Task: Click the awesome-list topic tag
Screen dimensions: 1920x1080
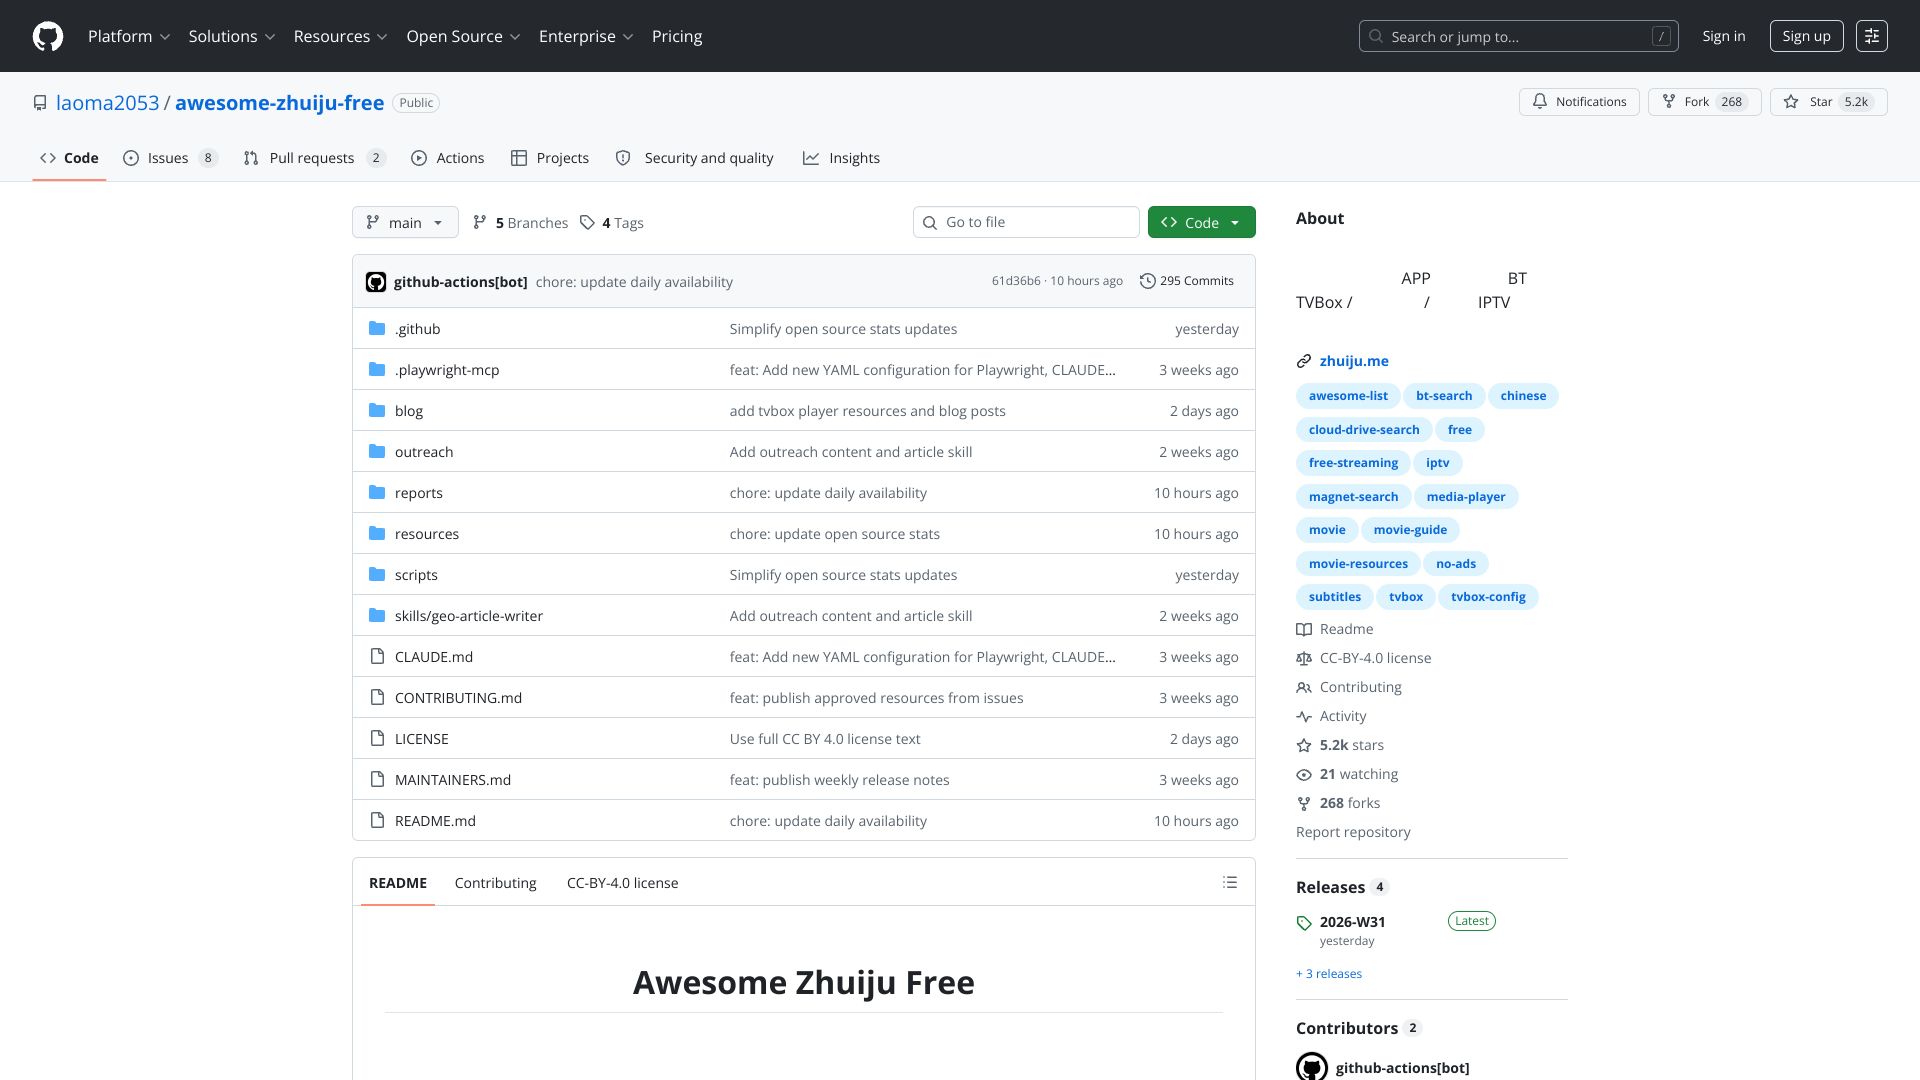Action: 1348,396
